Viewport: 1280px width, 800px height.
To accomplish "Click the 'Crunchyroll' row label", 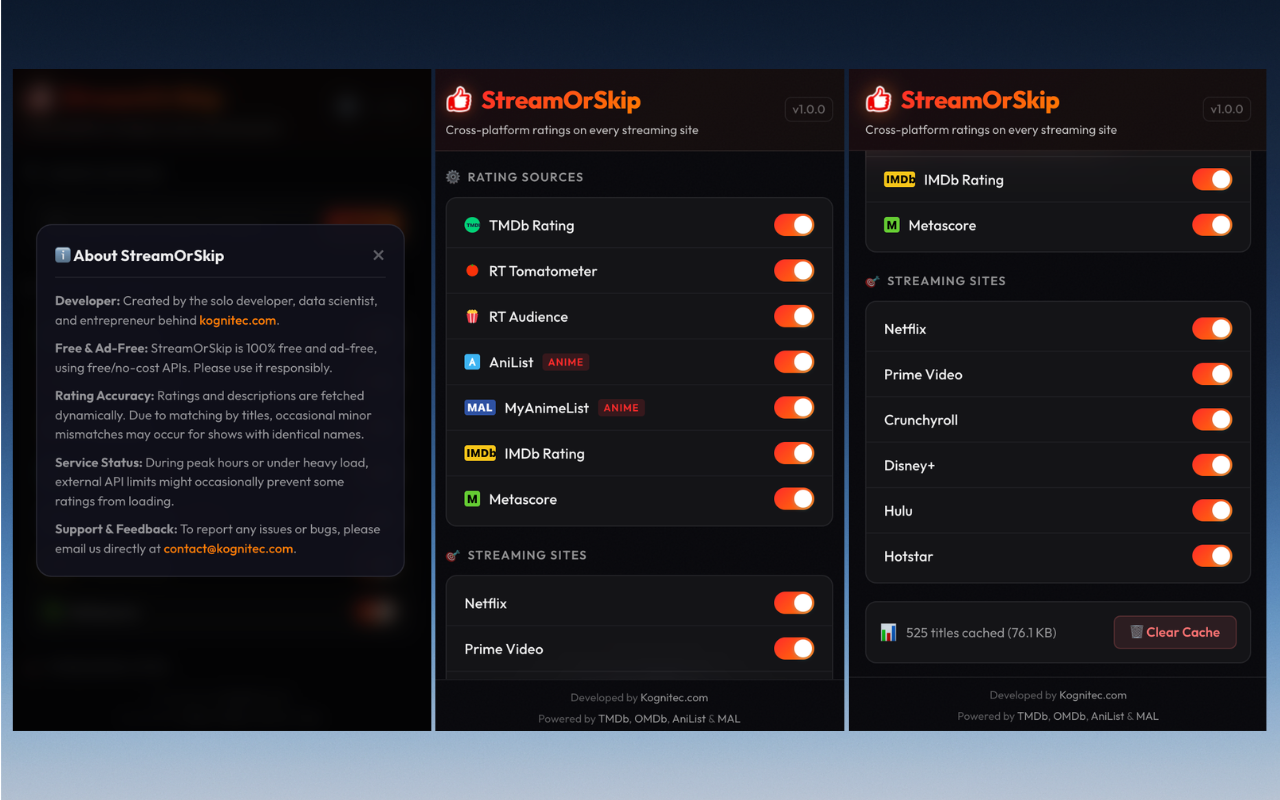I will (x=921, y=420).
